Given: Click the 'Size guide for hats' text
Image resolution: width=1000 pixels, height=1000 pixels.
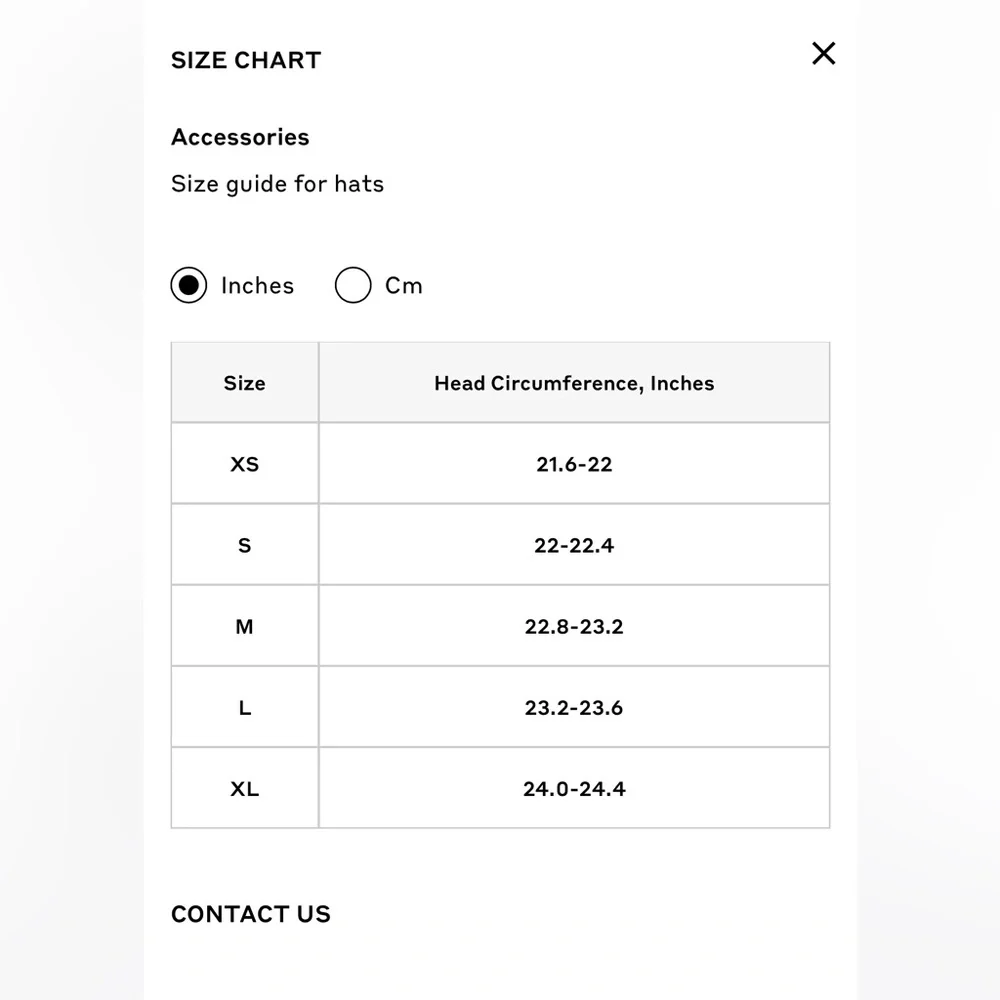Looking at the screenshot, I should coord(277,184).
